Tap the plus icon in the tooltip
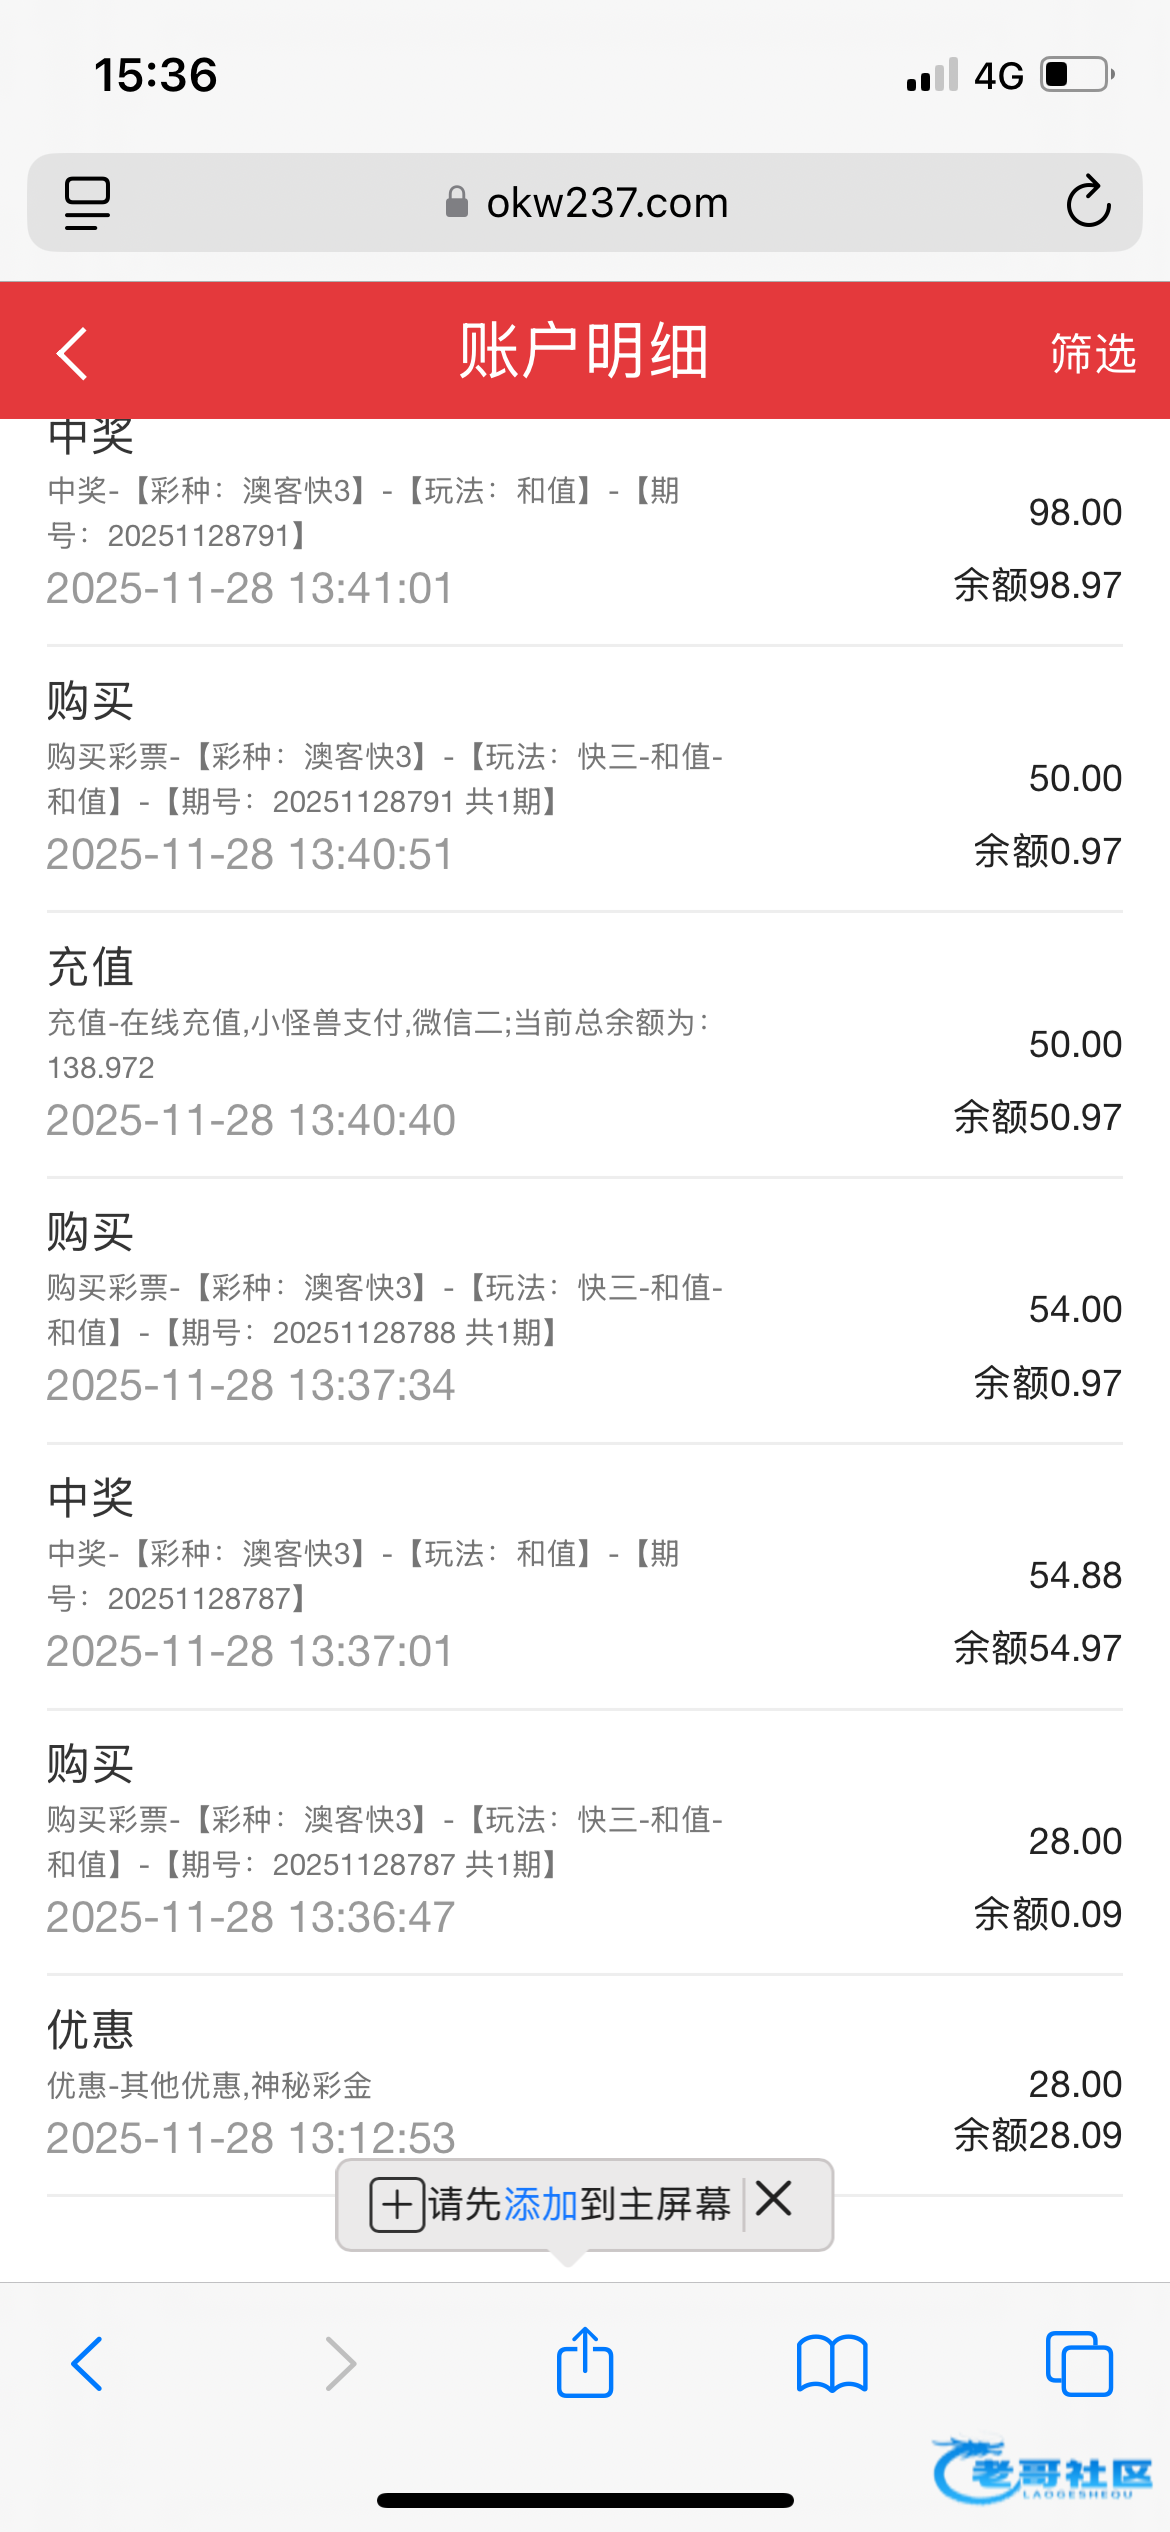This screenshot has height=2532, width=1170. pos(397,2204)
